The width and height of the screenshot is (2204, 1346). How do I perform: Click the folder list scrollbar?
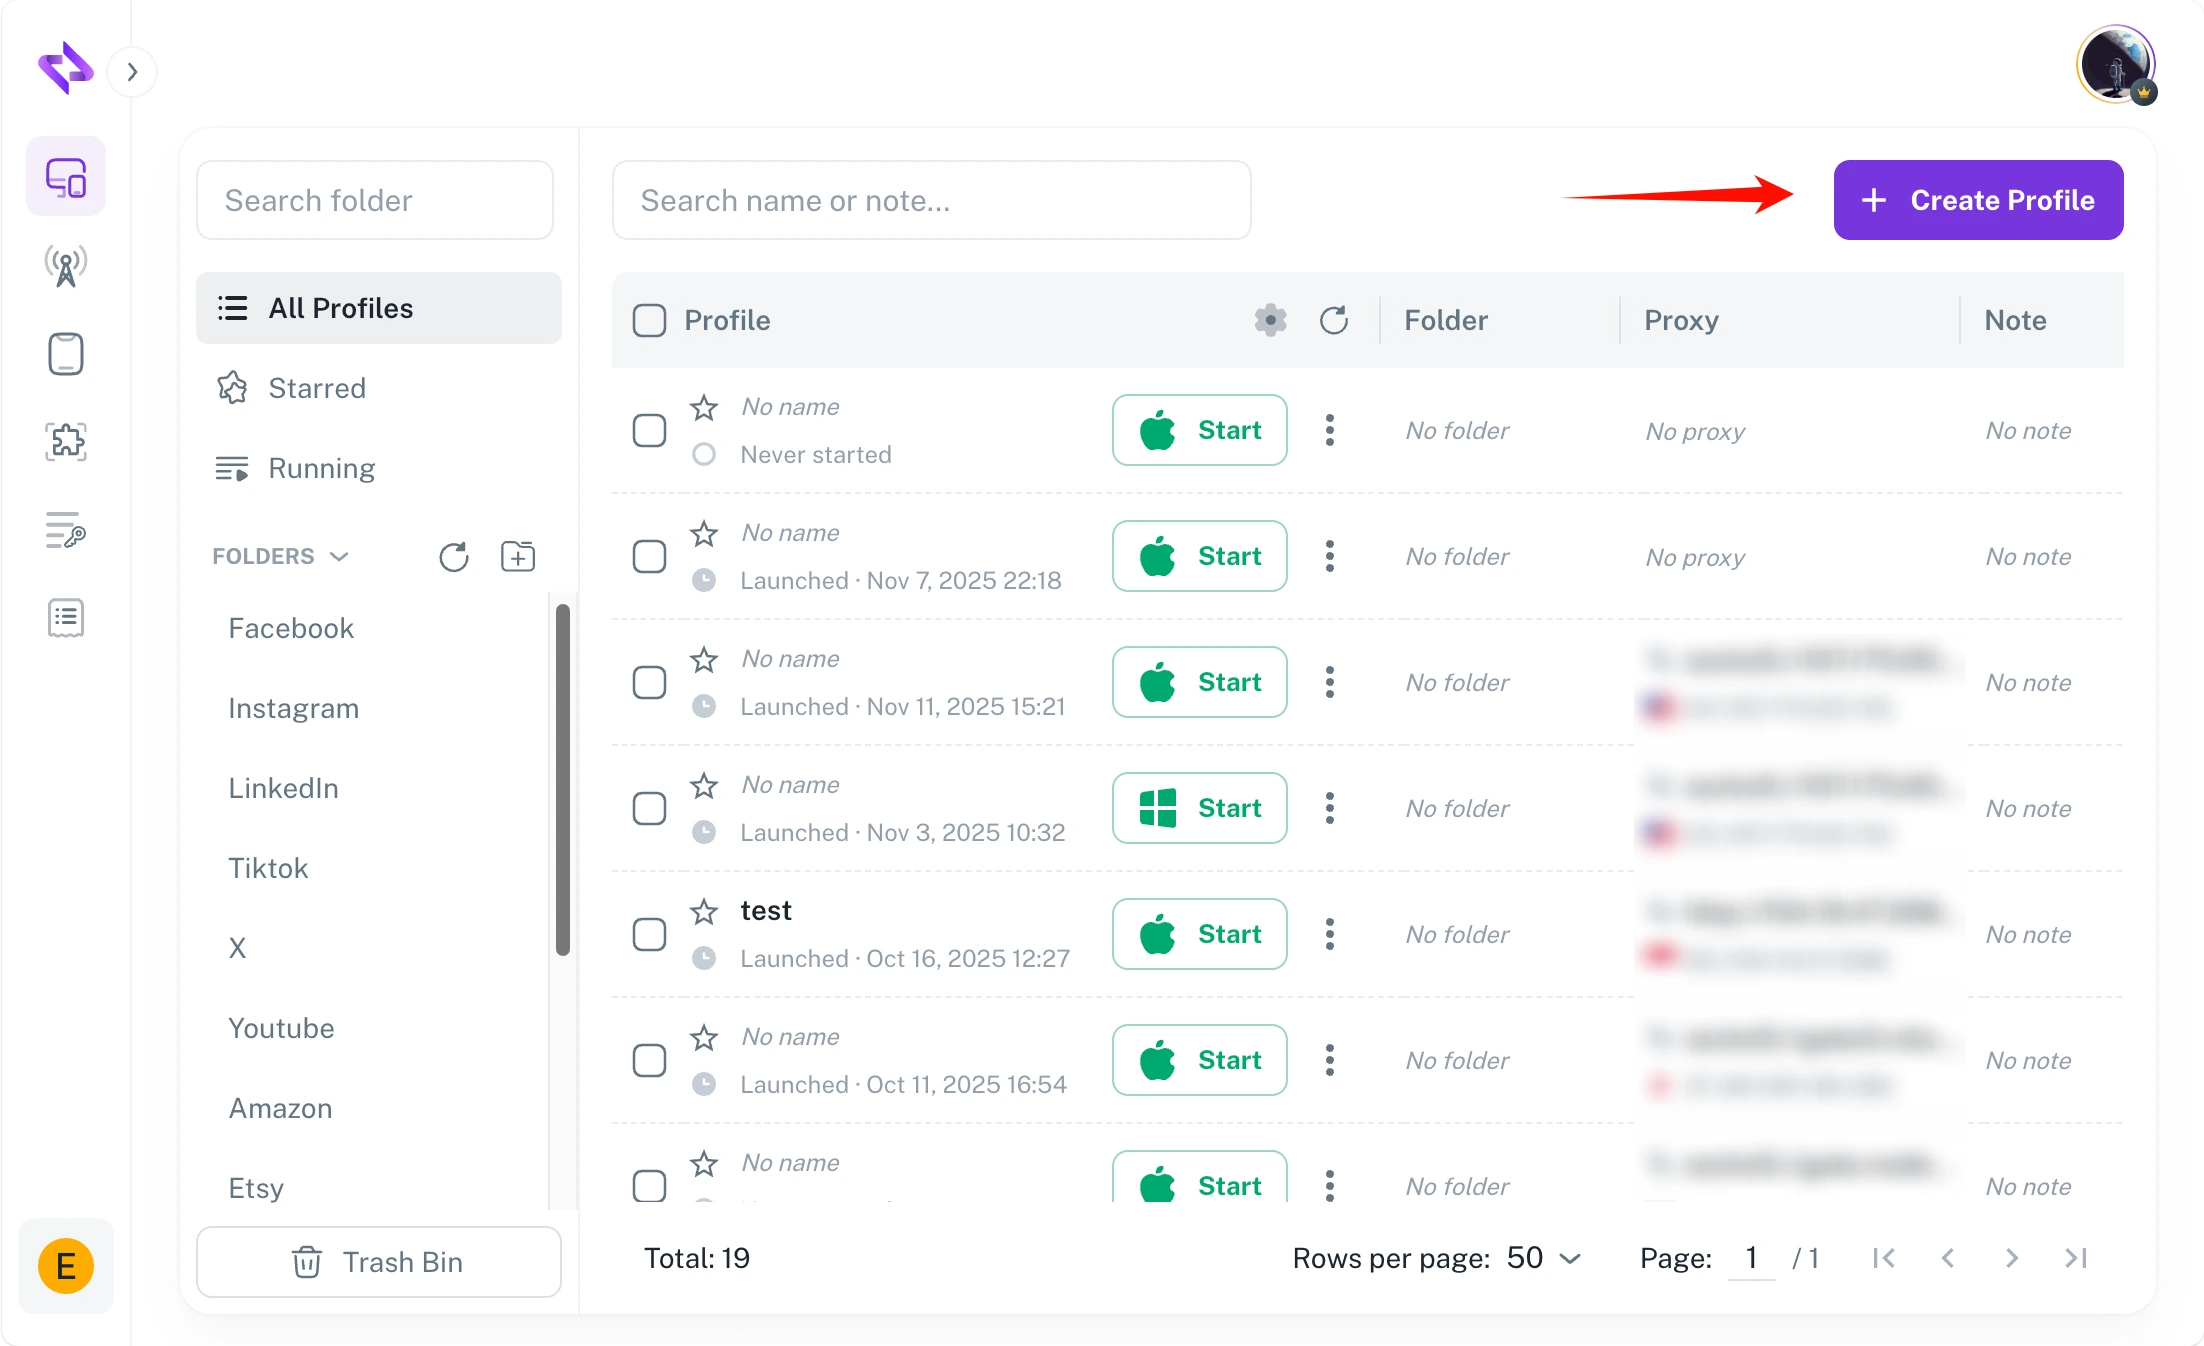(563, 780)
